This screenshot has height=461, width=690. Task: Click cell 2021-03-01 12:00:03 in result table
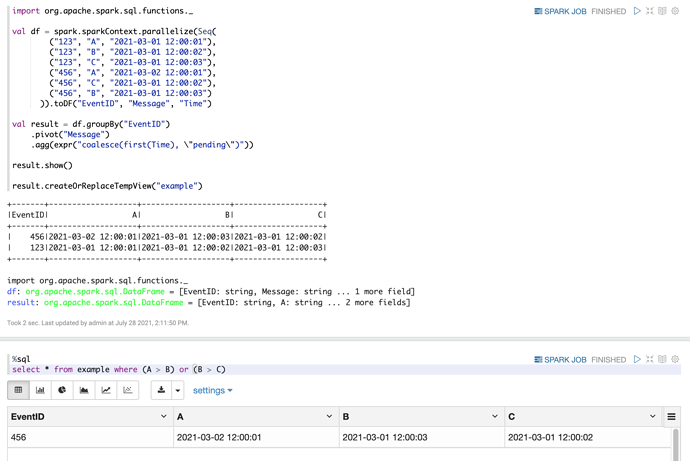pyautogui.click(x=422, y=437)
